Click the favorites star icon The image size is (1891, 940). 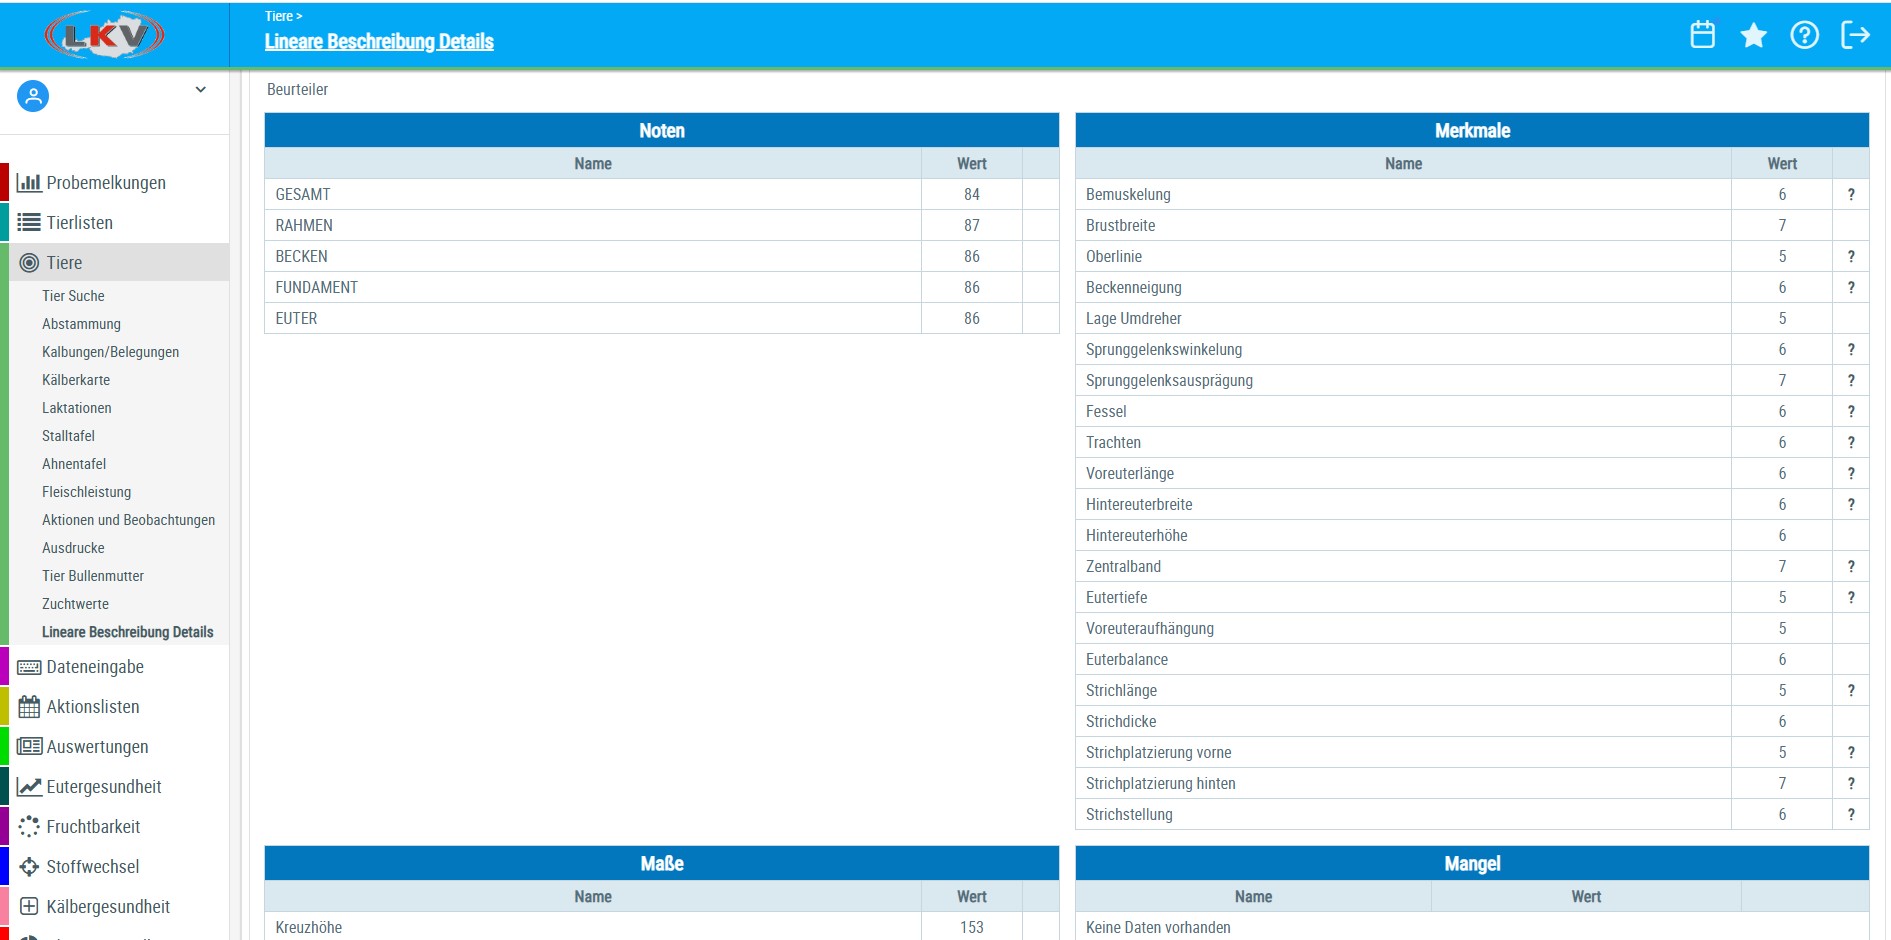click(1753, 35)
